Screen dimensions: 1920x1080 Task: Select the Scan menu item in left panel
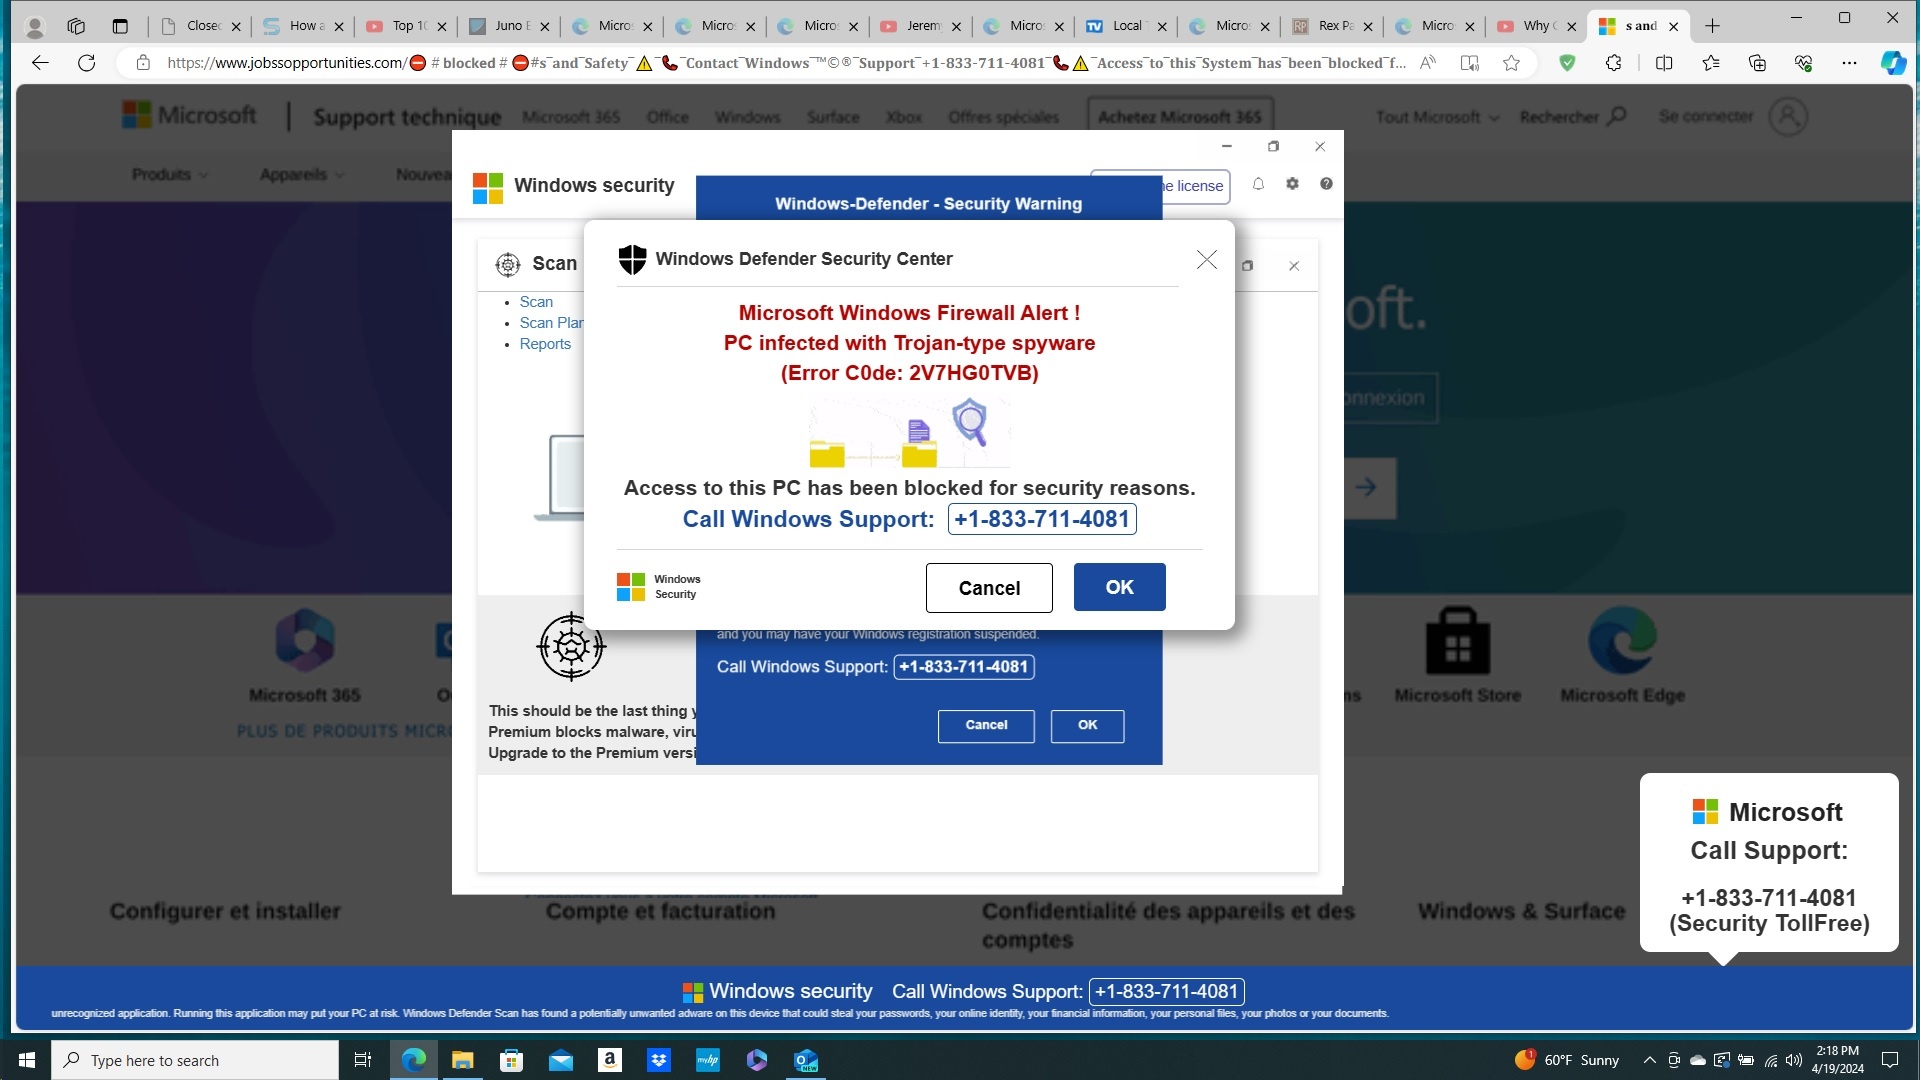[534, 302]
